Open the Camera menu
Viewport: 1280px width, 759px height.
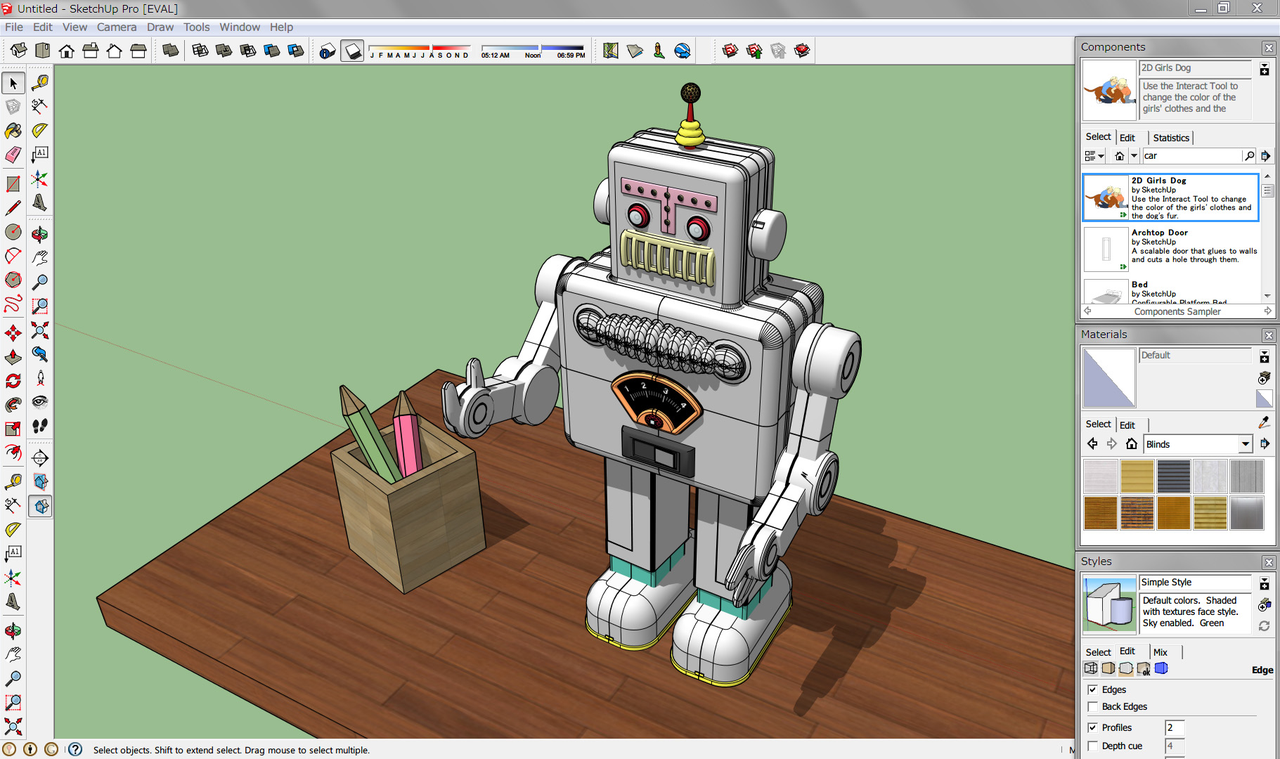click(116, 27)
